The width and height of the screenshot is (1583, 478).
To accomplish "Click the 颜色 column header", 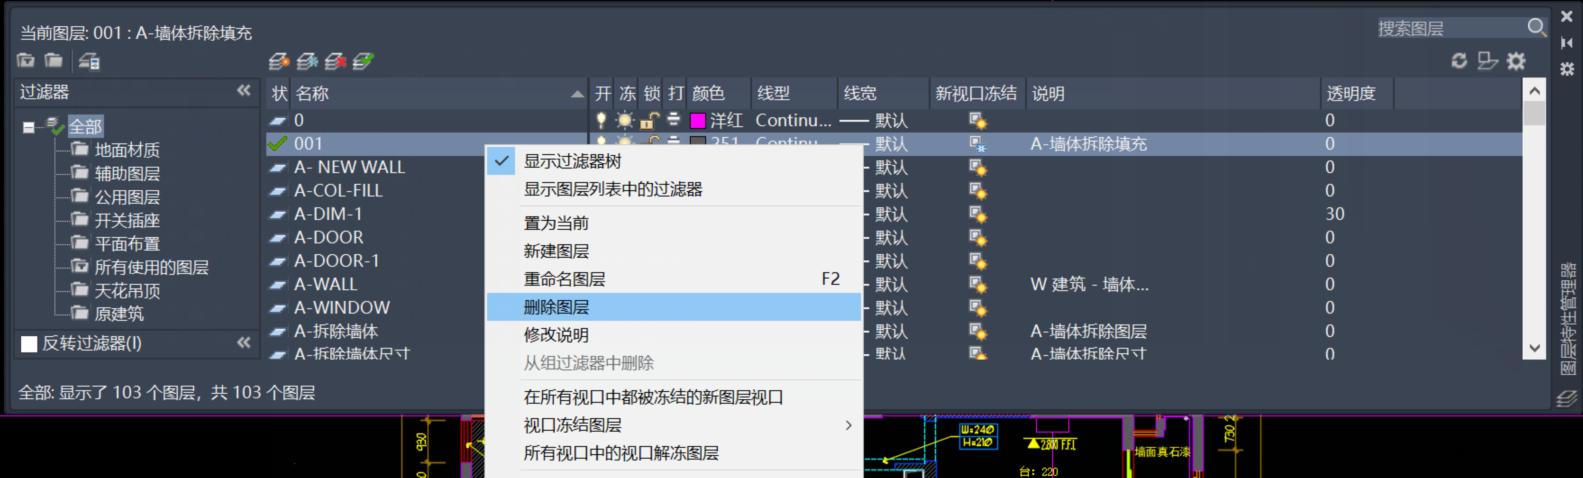I will (x=718, y=93).
